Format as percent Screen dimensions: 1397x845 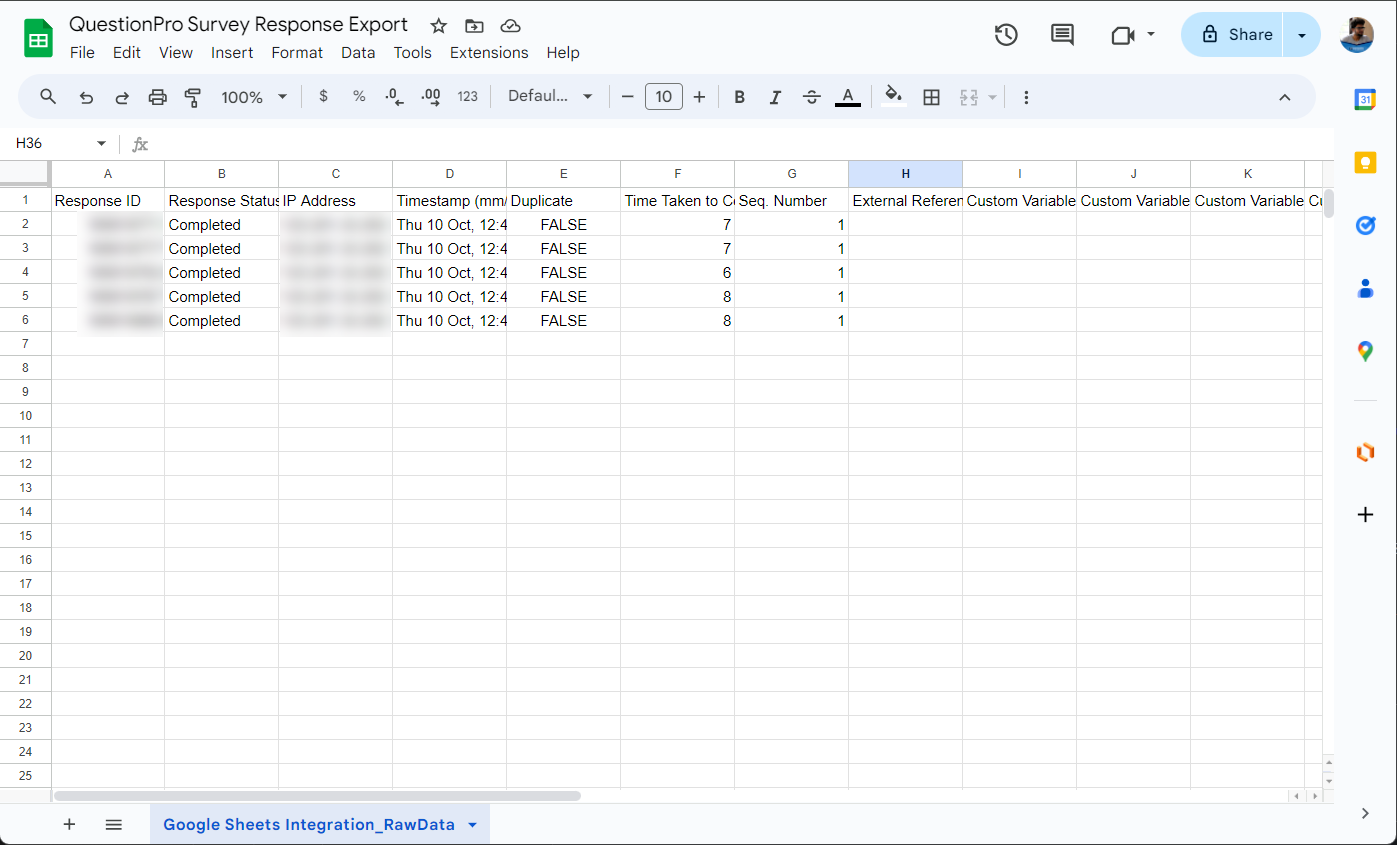[x=359, y=97]
